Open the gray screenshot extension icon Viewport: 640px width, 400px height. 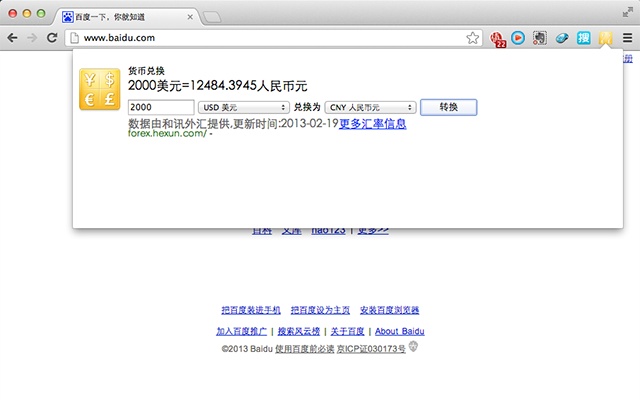[x=540, y=38]
